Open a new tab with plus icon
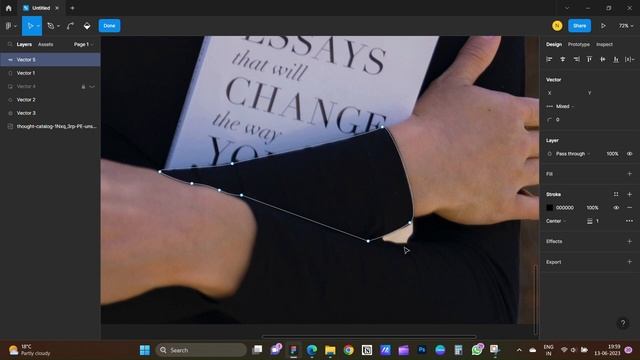 [72, 8]
